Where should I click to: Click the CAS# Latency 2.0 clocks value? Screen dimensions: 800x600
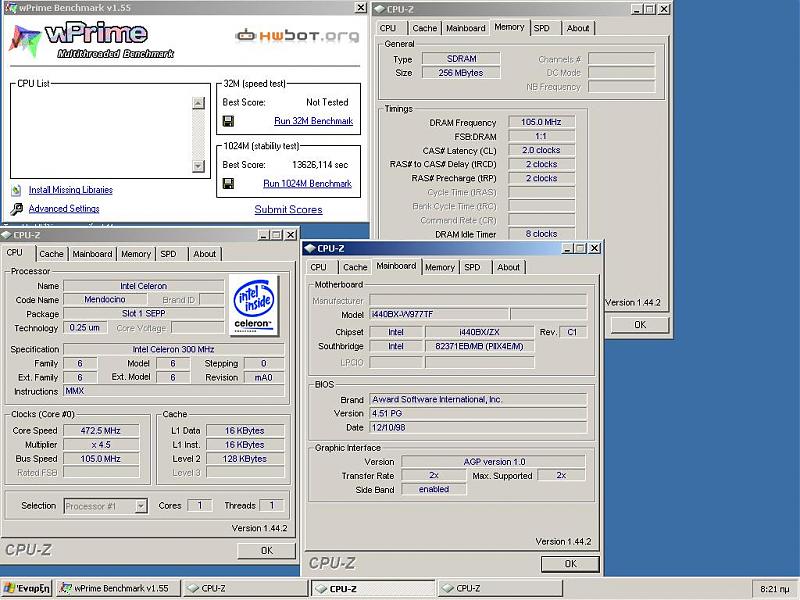coord(541,151)
